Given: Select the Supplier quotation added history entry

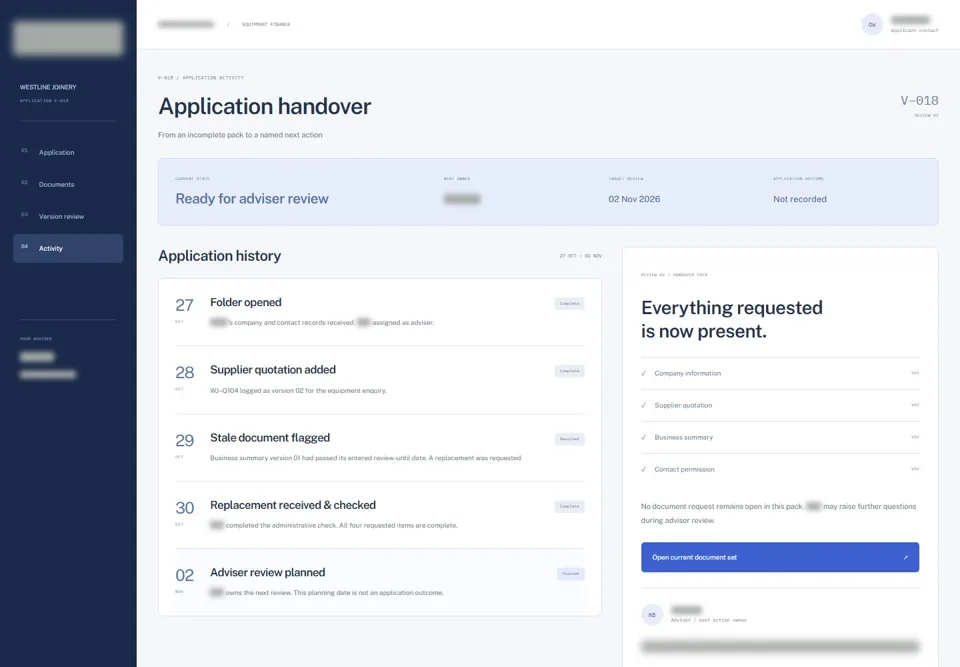Looking at the screenshot, I should [380, 380].
